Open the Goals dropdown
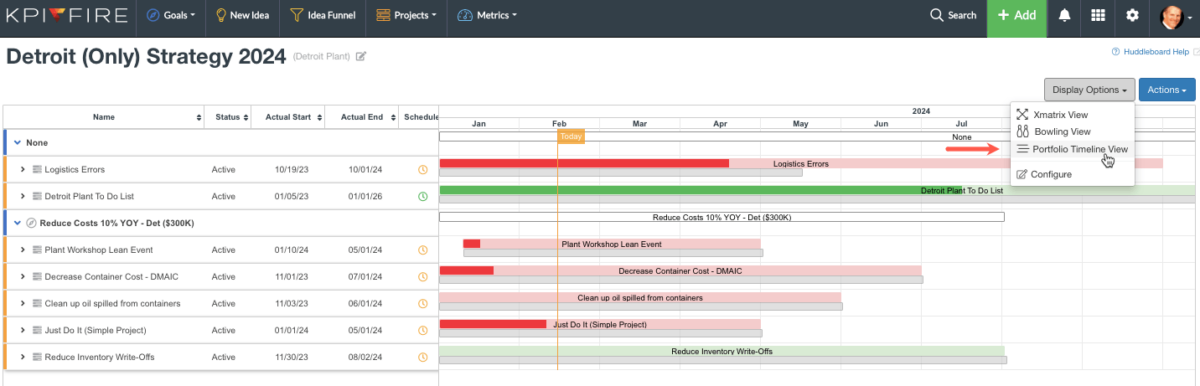The width and height of the screenshot is (1200, 386). 171,15
